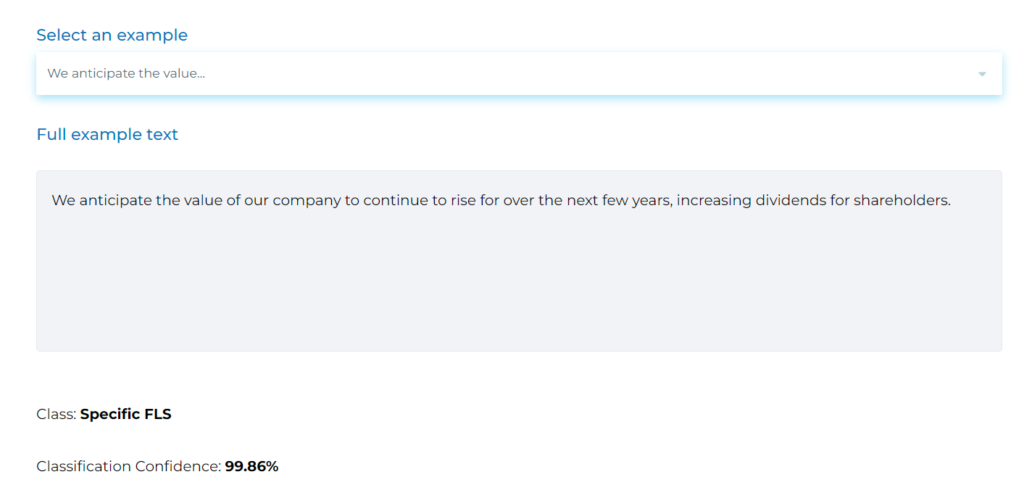Click the 'Specific FLS' class result
Screen dimensions: 1024x485
[x=126, y=414]
